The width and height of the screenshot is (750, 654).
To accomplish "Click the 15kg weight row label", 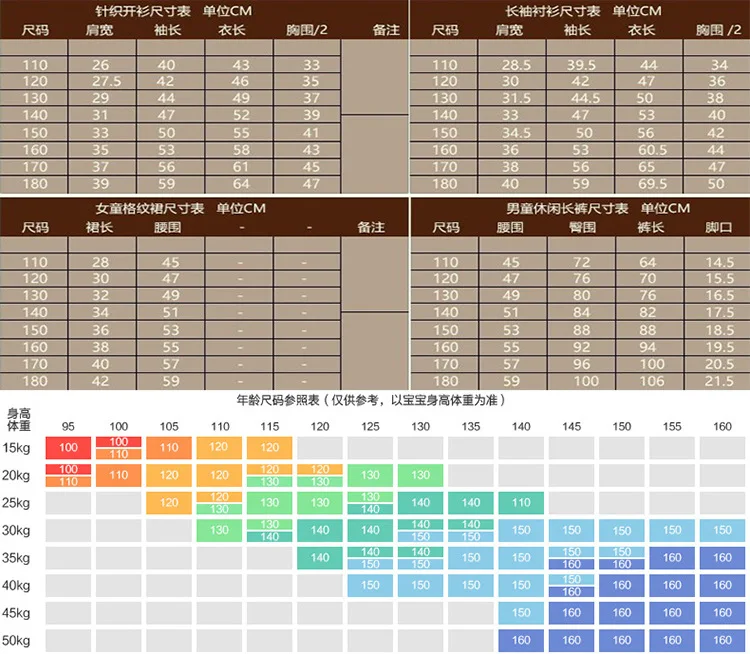I will coord(16,448).
